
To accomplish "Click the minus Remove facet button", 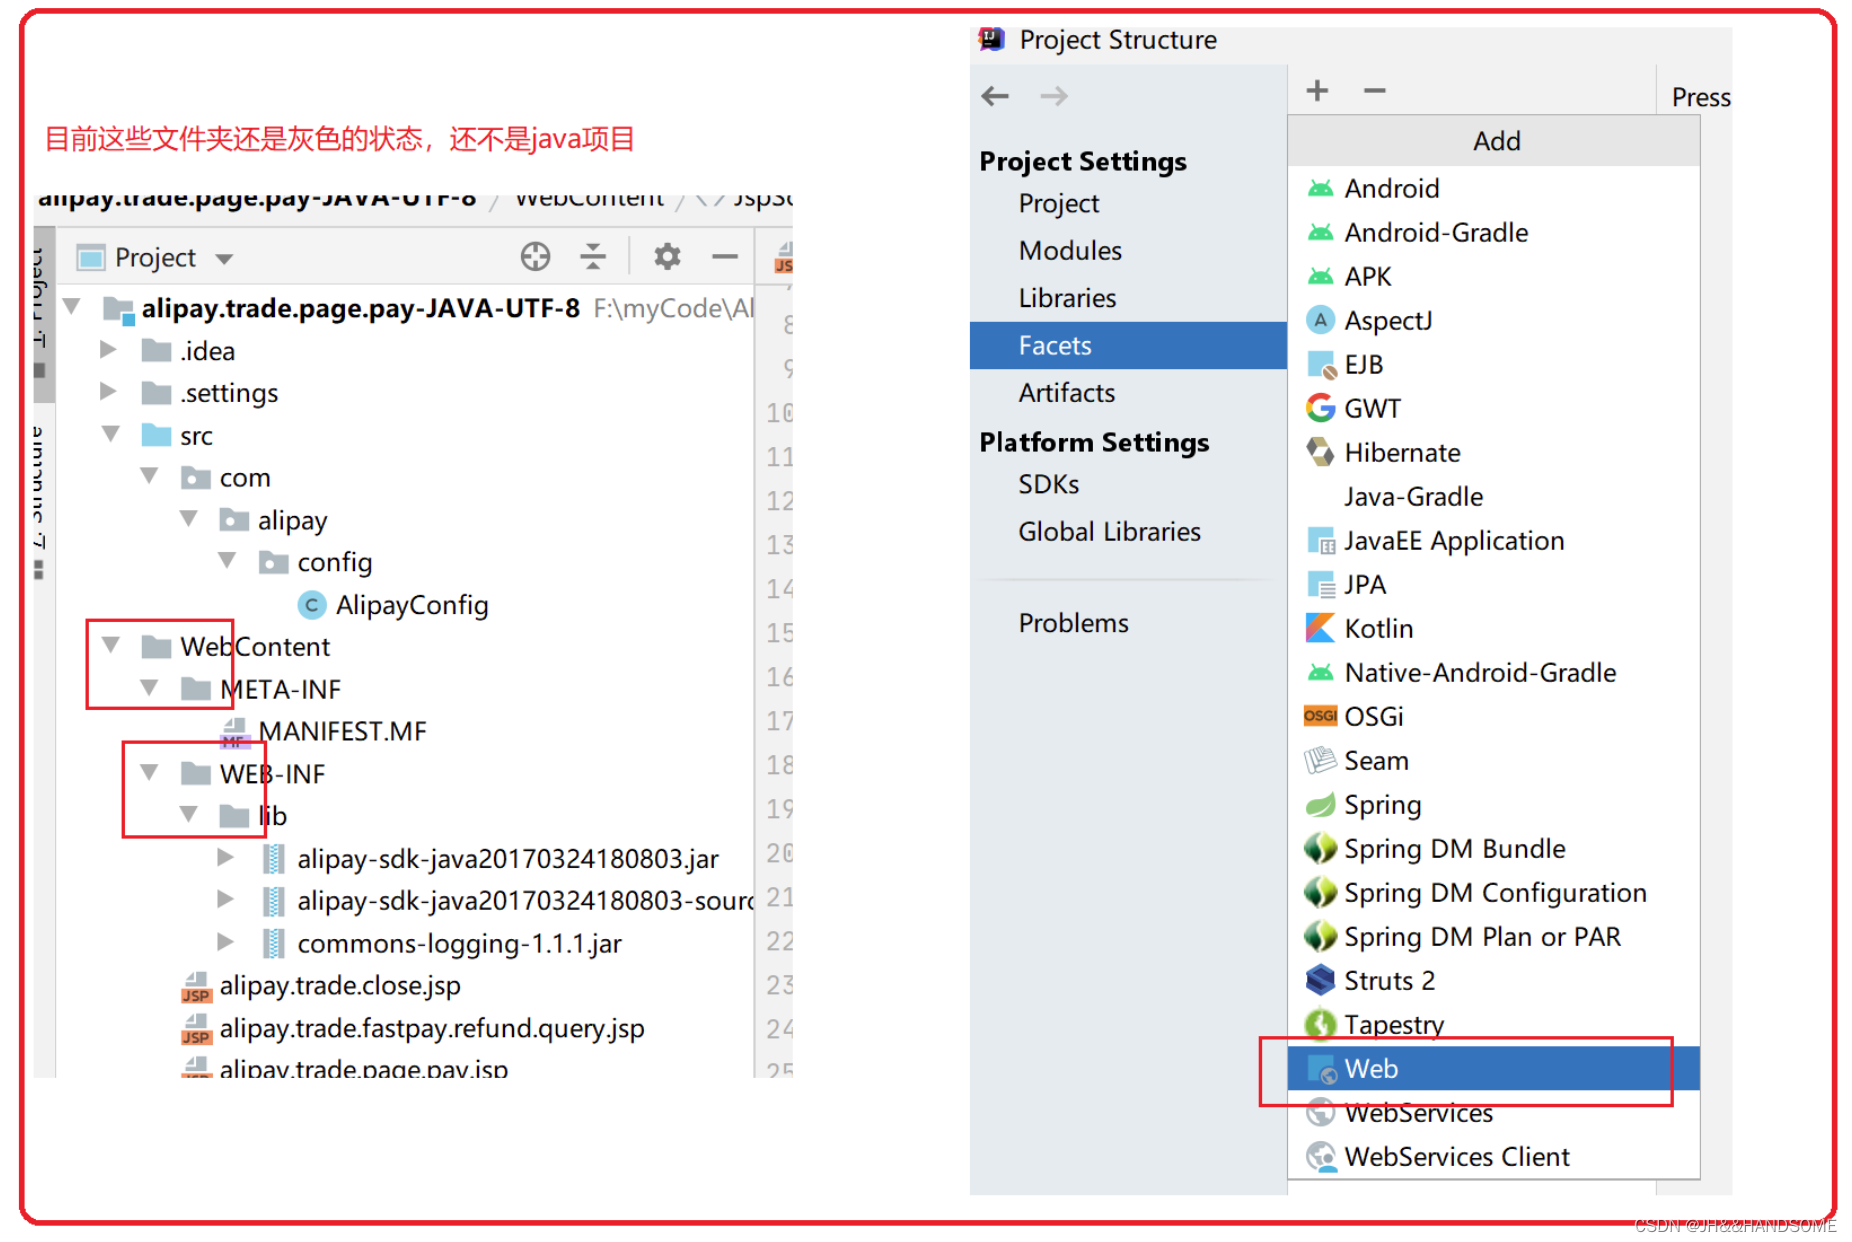I will 1375,91.
